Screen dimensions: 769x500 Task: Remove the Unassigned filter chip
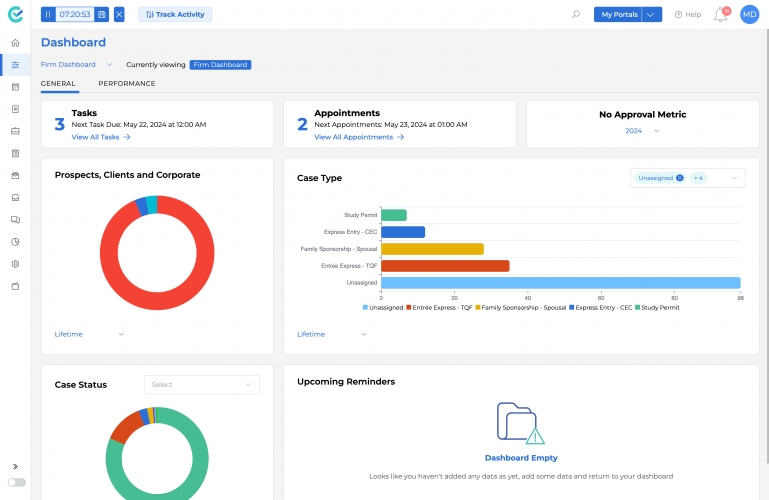point(680,178)
